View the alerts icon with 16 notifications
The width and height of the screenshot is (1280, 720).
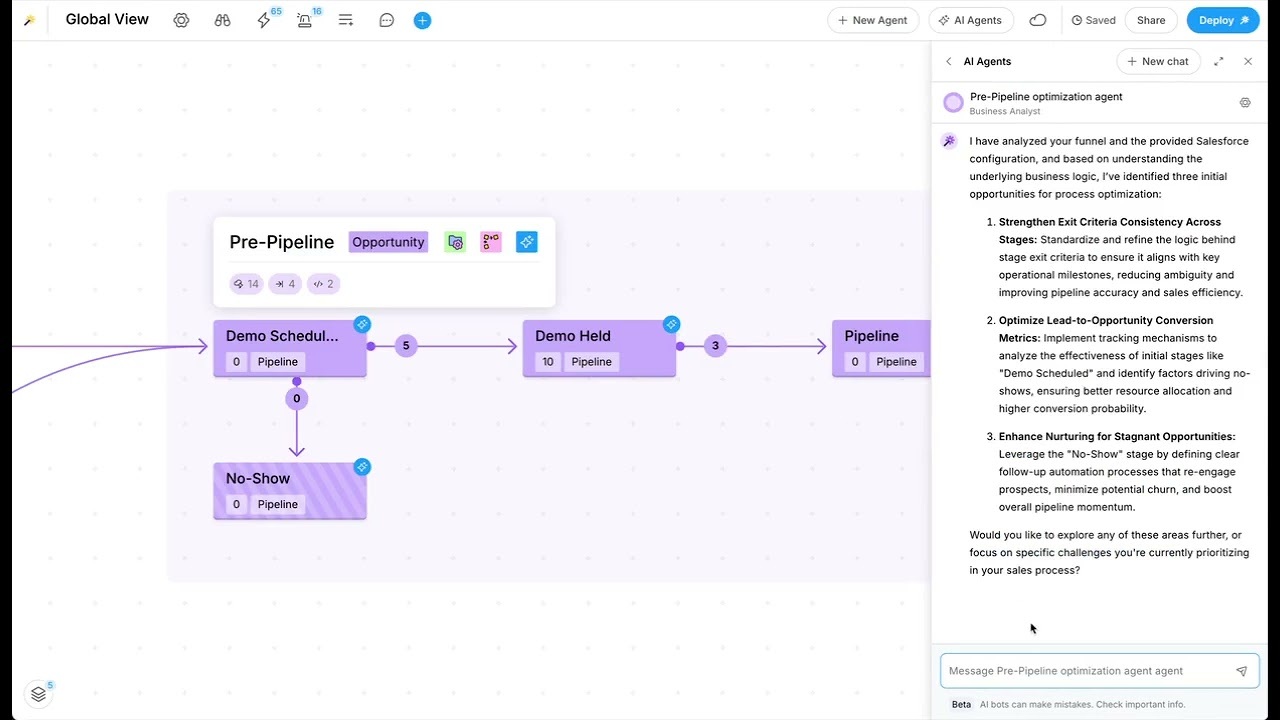(x=304, y=20)
